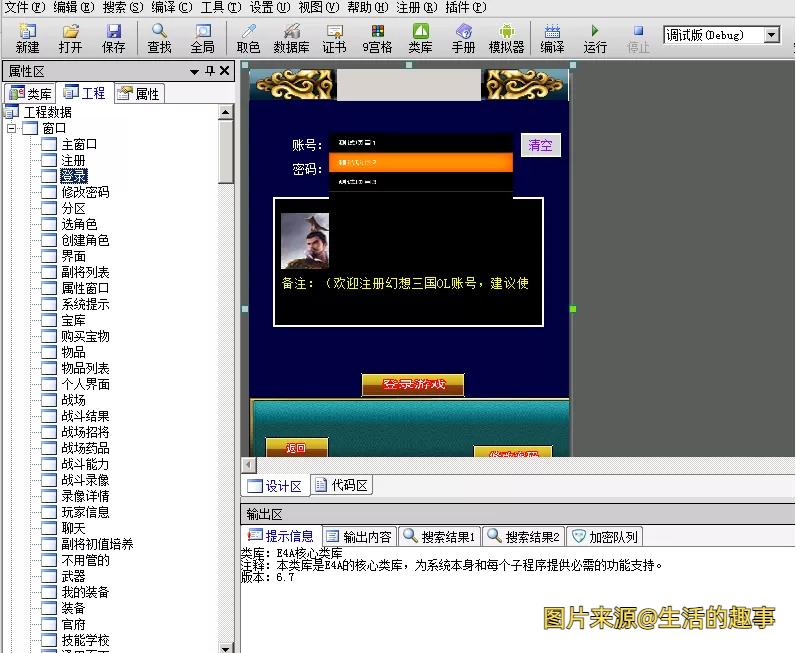The height and width of the screenshot is (653, 796).
Task: Launch the 模拟器 Android emulator
Action: [x=506, y=38]
